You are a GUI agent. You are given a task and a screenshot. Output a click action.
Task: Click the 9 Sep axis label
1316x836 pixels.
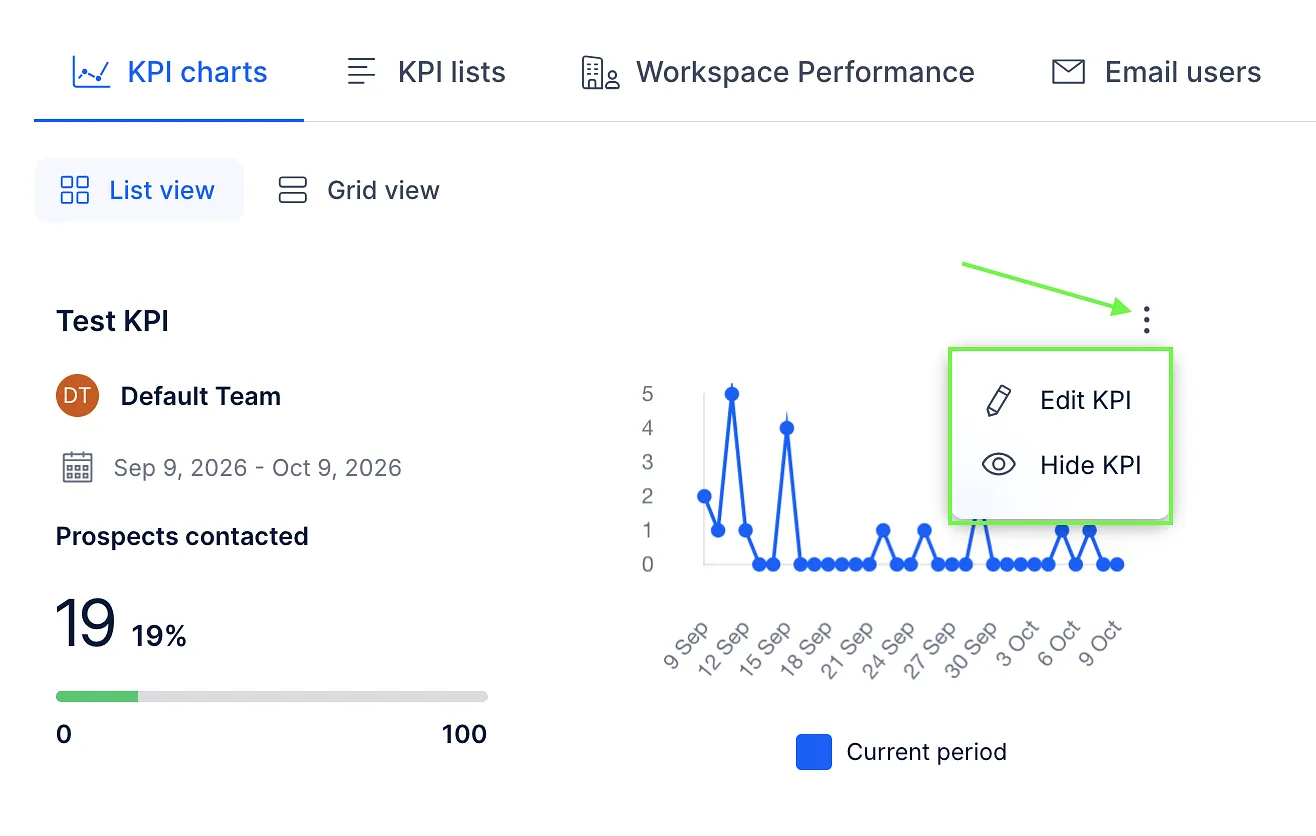click(687, 645)
